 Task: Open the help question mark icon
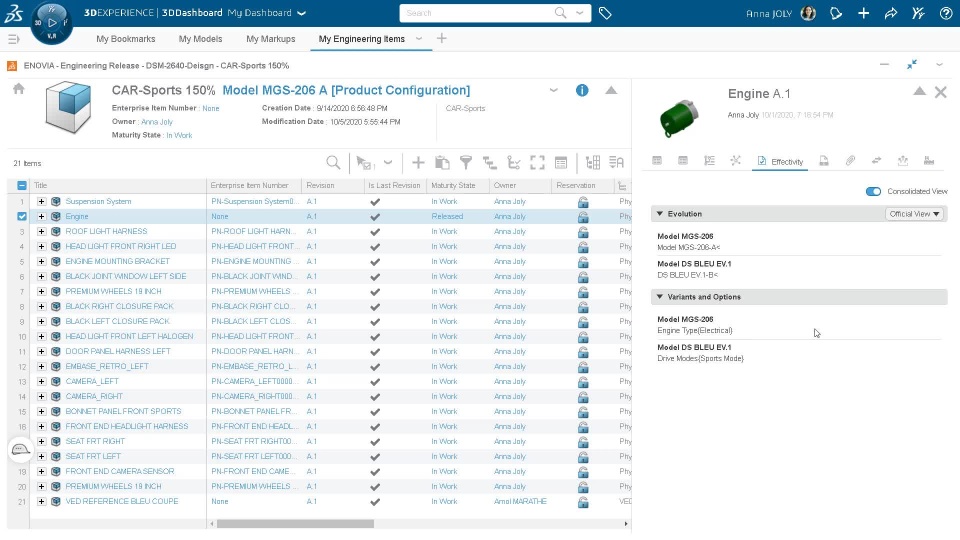[946, 13]
